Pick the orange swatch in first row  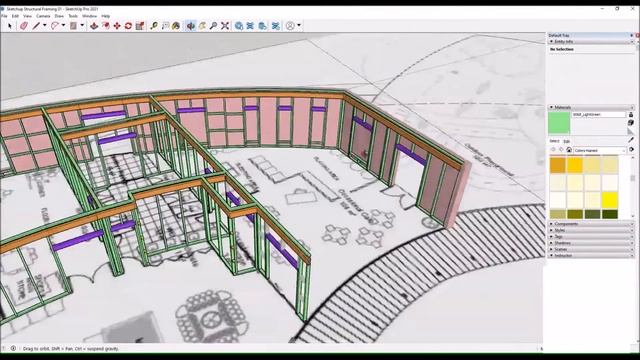[x=558, y=165]
